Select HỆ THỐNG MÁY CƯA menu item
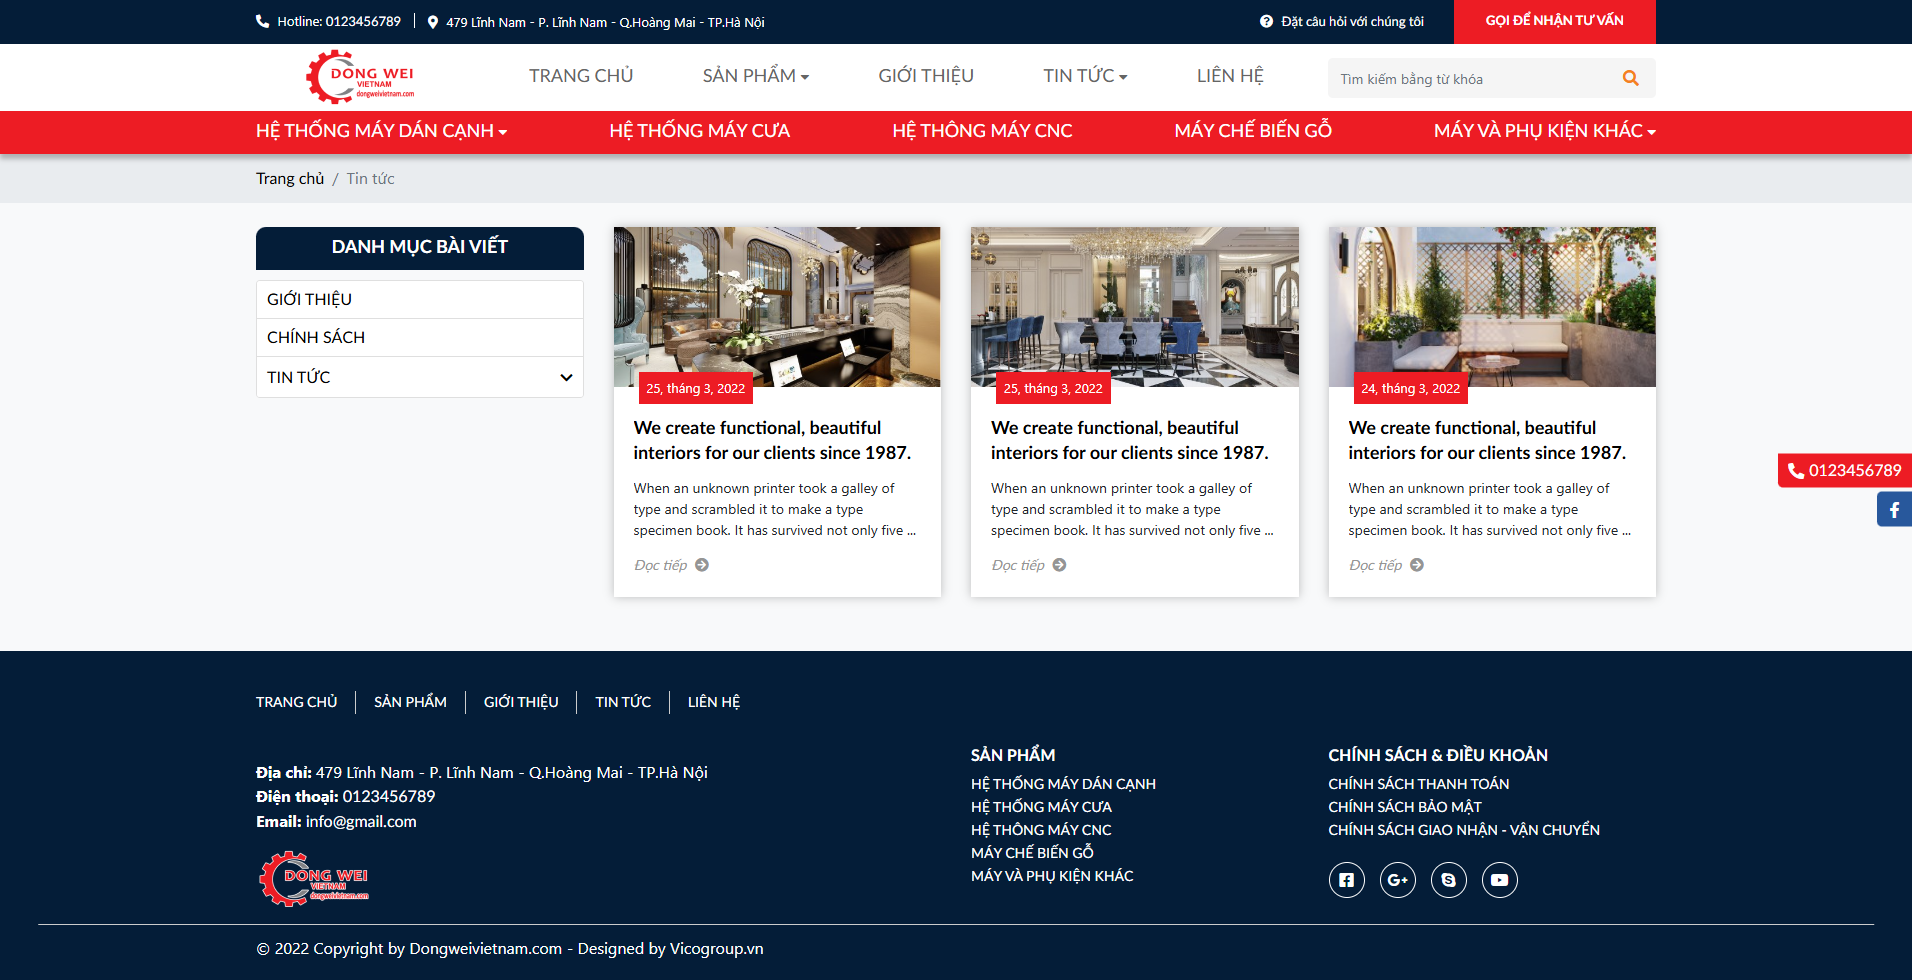 pyautogui.click(x=699, y=131)
